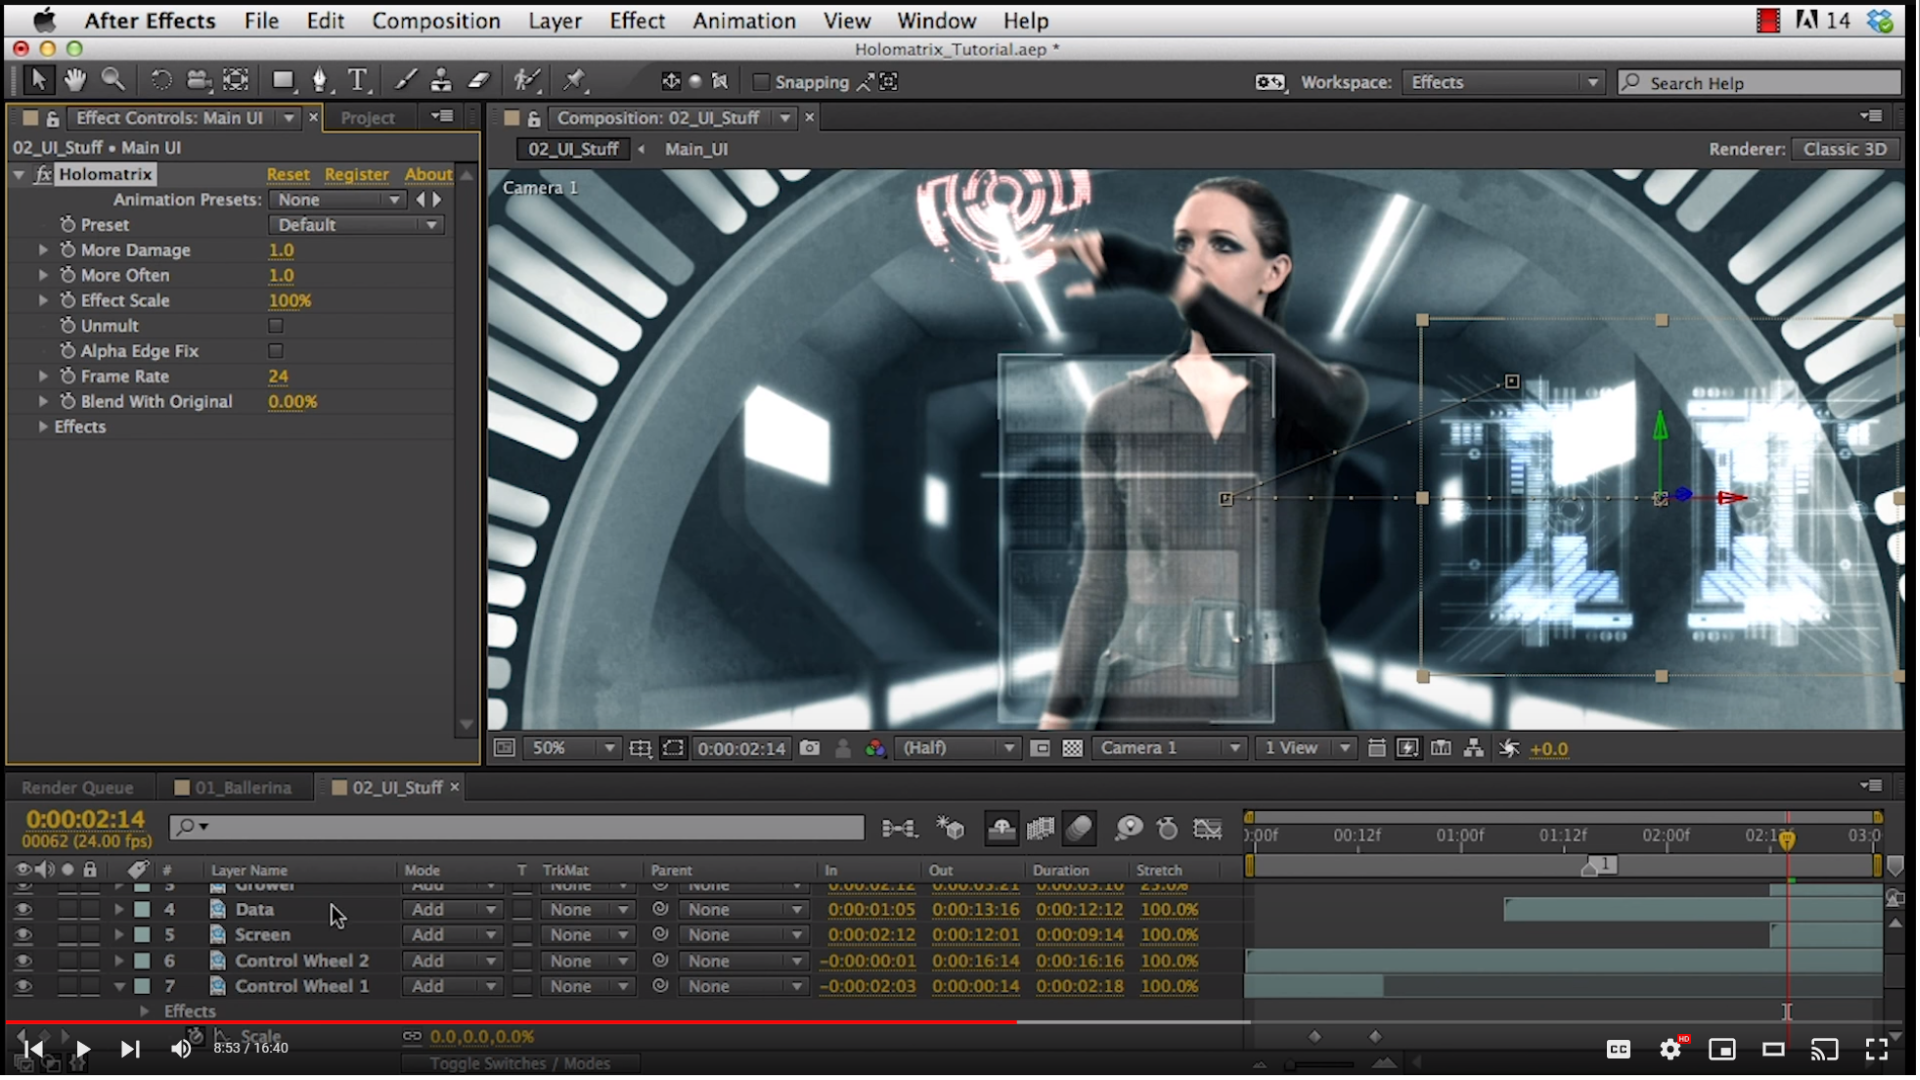This screenshot has height=1080, width=1920.
Task: Click the Search Help input field
Action: (1760, 83)
